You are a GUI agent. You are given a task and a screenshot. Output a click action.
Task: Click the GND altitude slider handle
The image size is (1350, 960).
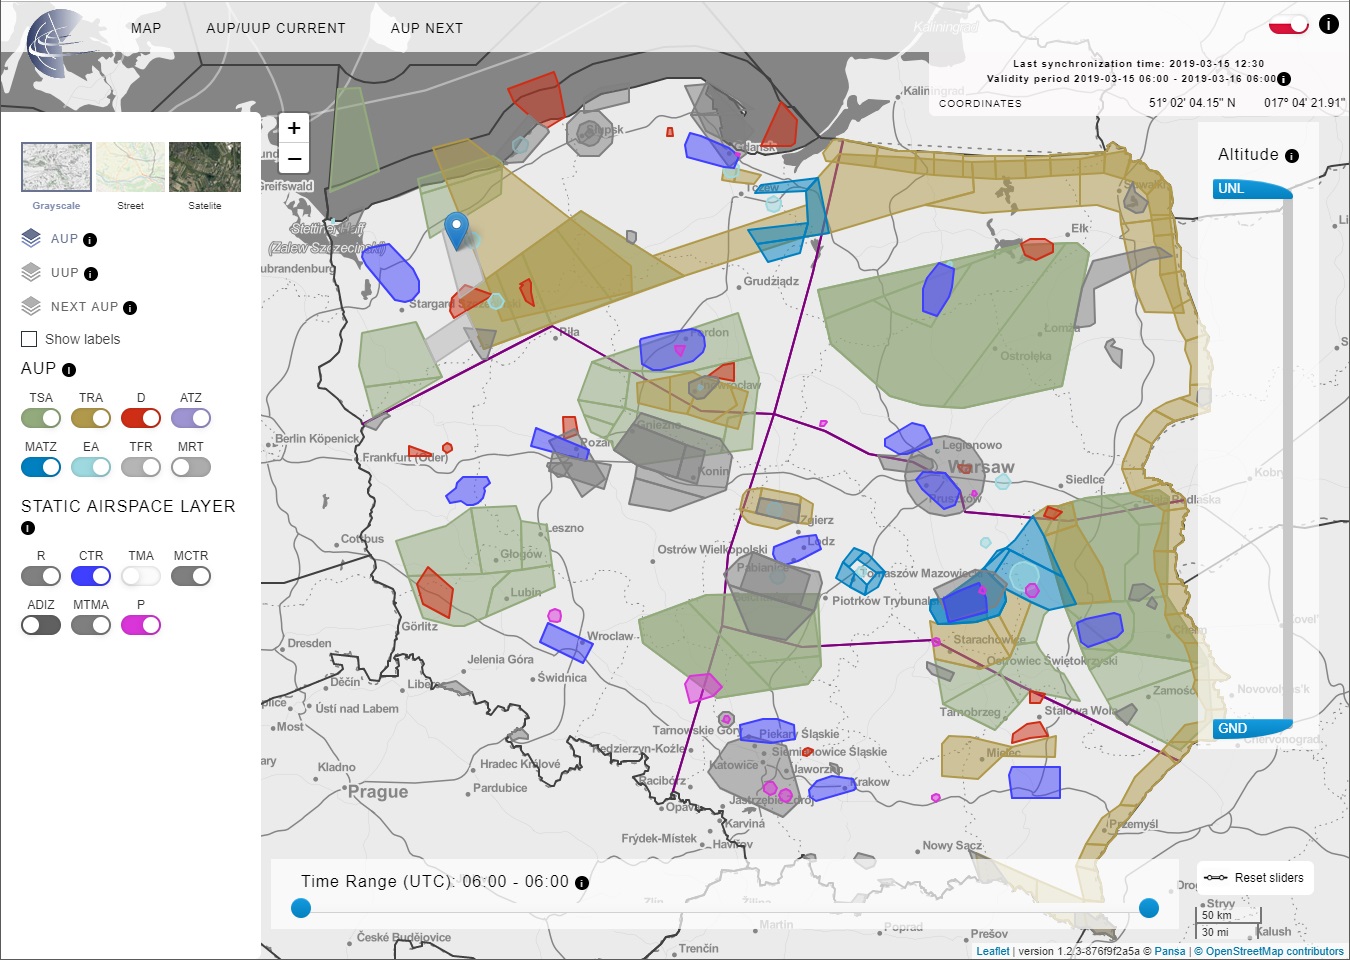(1253, 728)
